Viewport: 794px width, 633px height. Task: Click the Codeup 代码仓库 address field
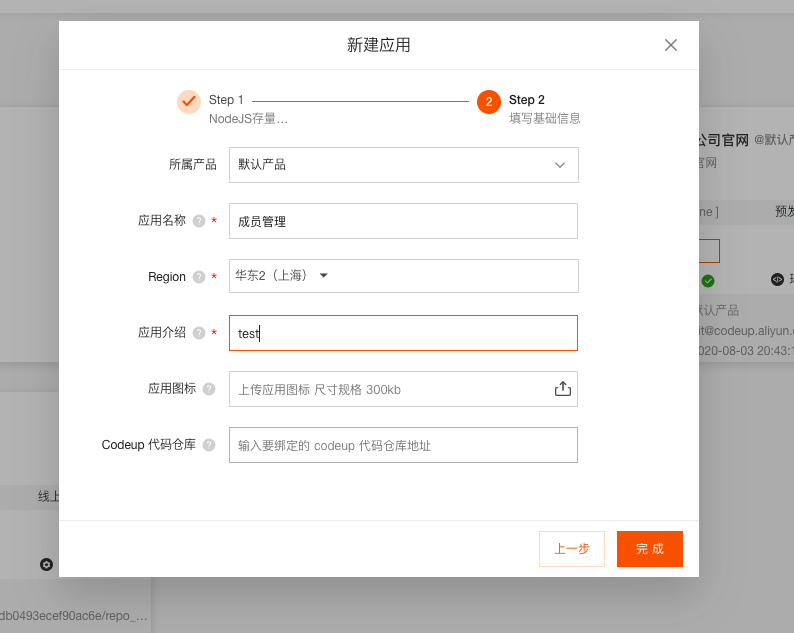(403, 445)
